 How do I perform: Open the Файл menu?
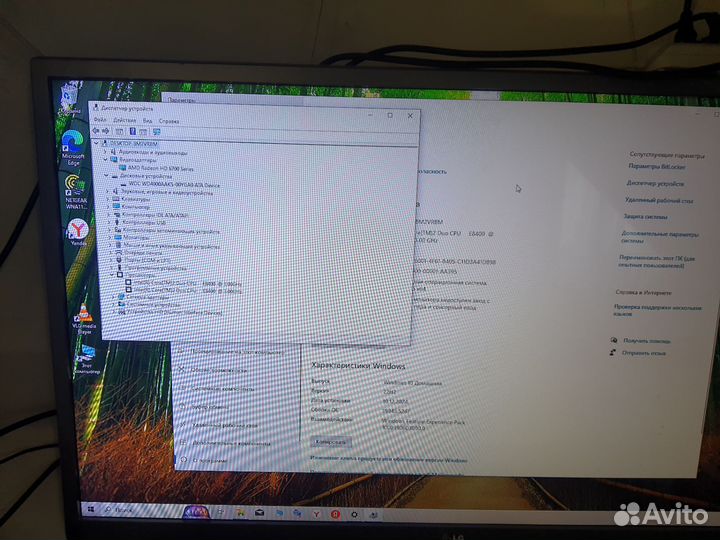(x=101, y=120)
